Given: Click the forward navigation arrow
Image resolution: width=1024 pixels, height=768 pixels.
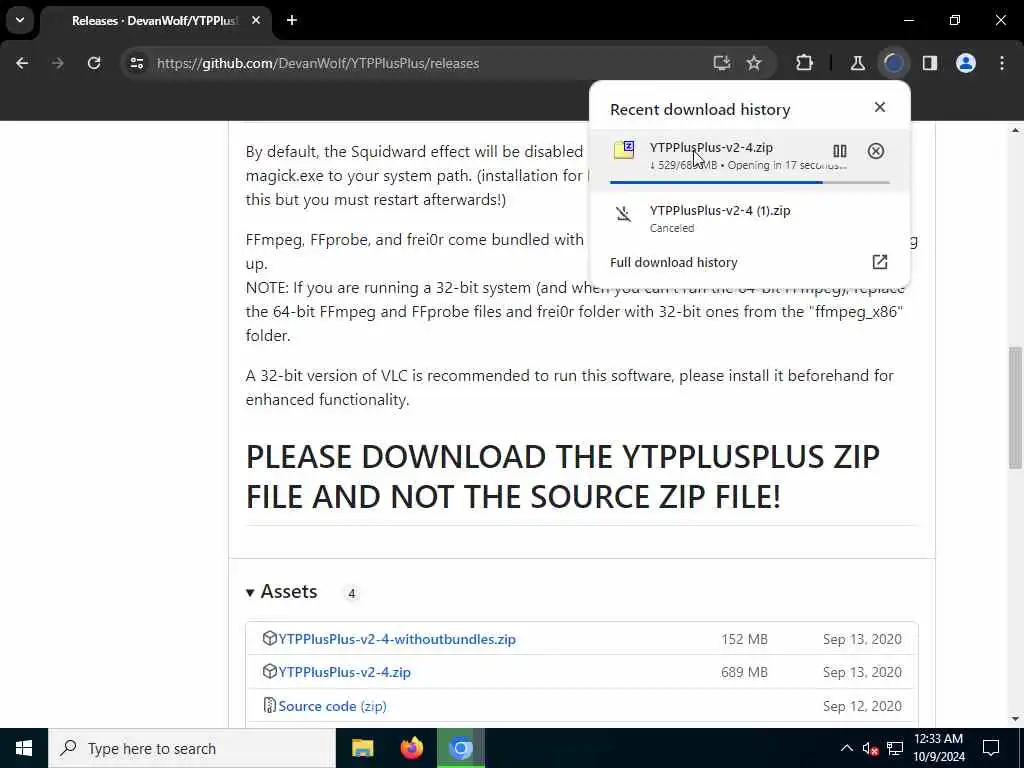Looking at the screenshot, I should [57, 63].
